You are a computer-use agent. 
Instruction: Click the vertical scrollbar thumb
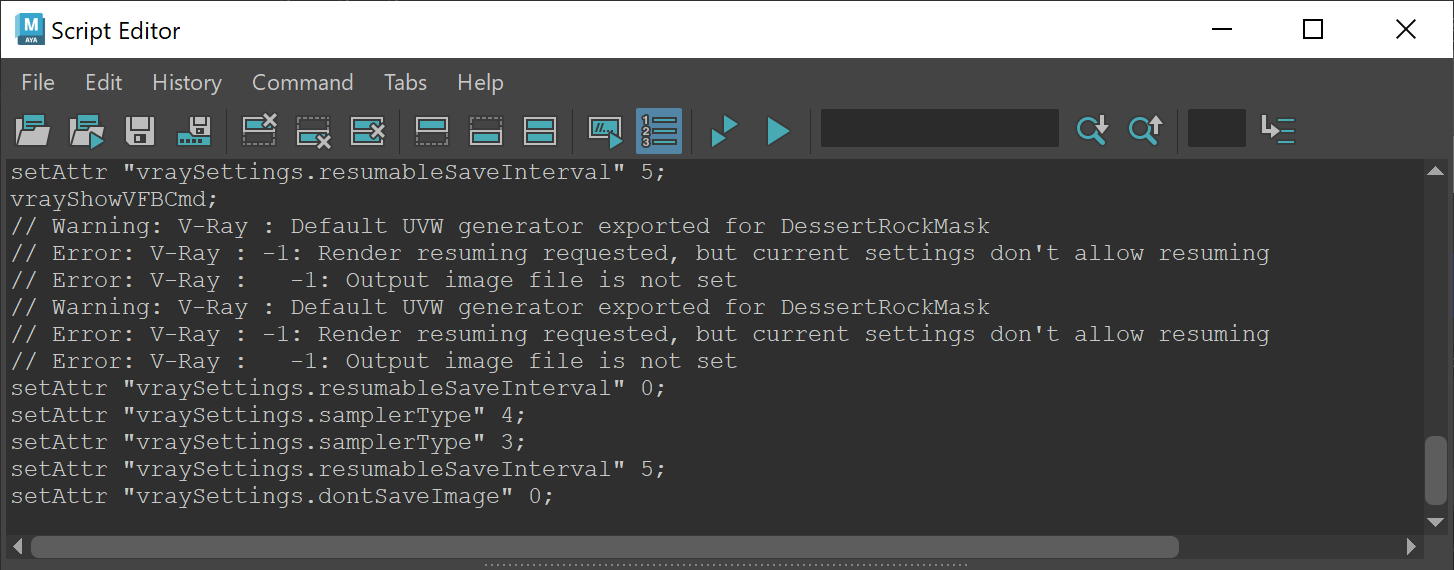click(x=1436, y=470)
